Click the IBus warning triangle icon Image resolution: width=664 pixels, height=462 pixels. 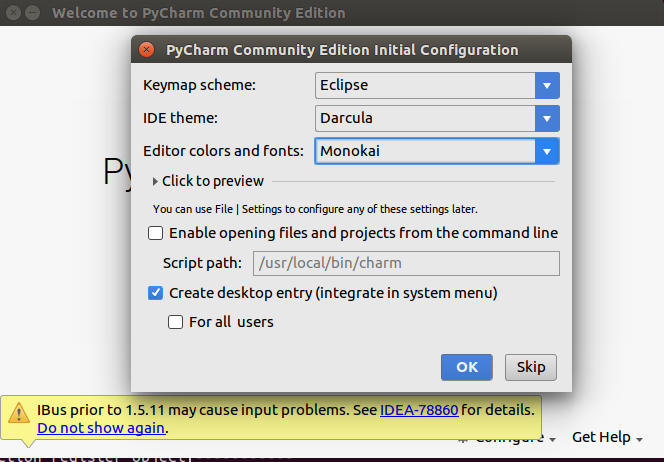[19, 413]
